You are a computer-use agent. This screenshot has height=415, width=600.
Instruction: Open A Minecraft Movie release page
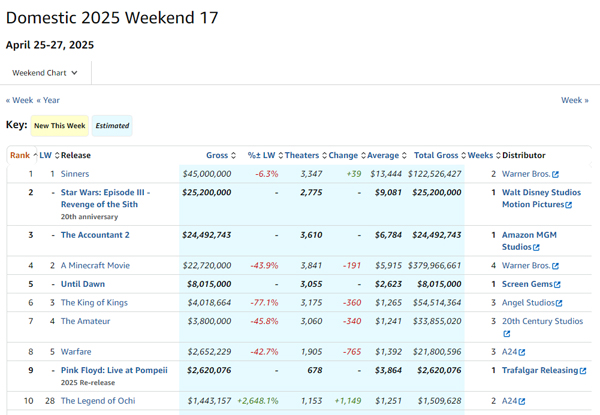click(95, 265)
